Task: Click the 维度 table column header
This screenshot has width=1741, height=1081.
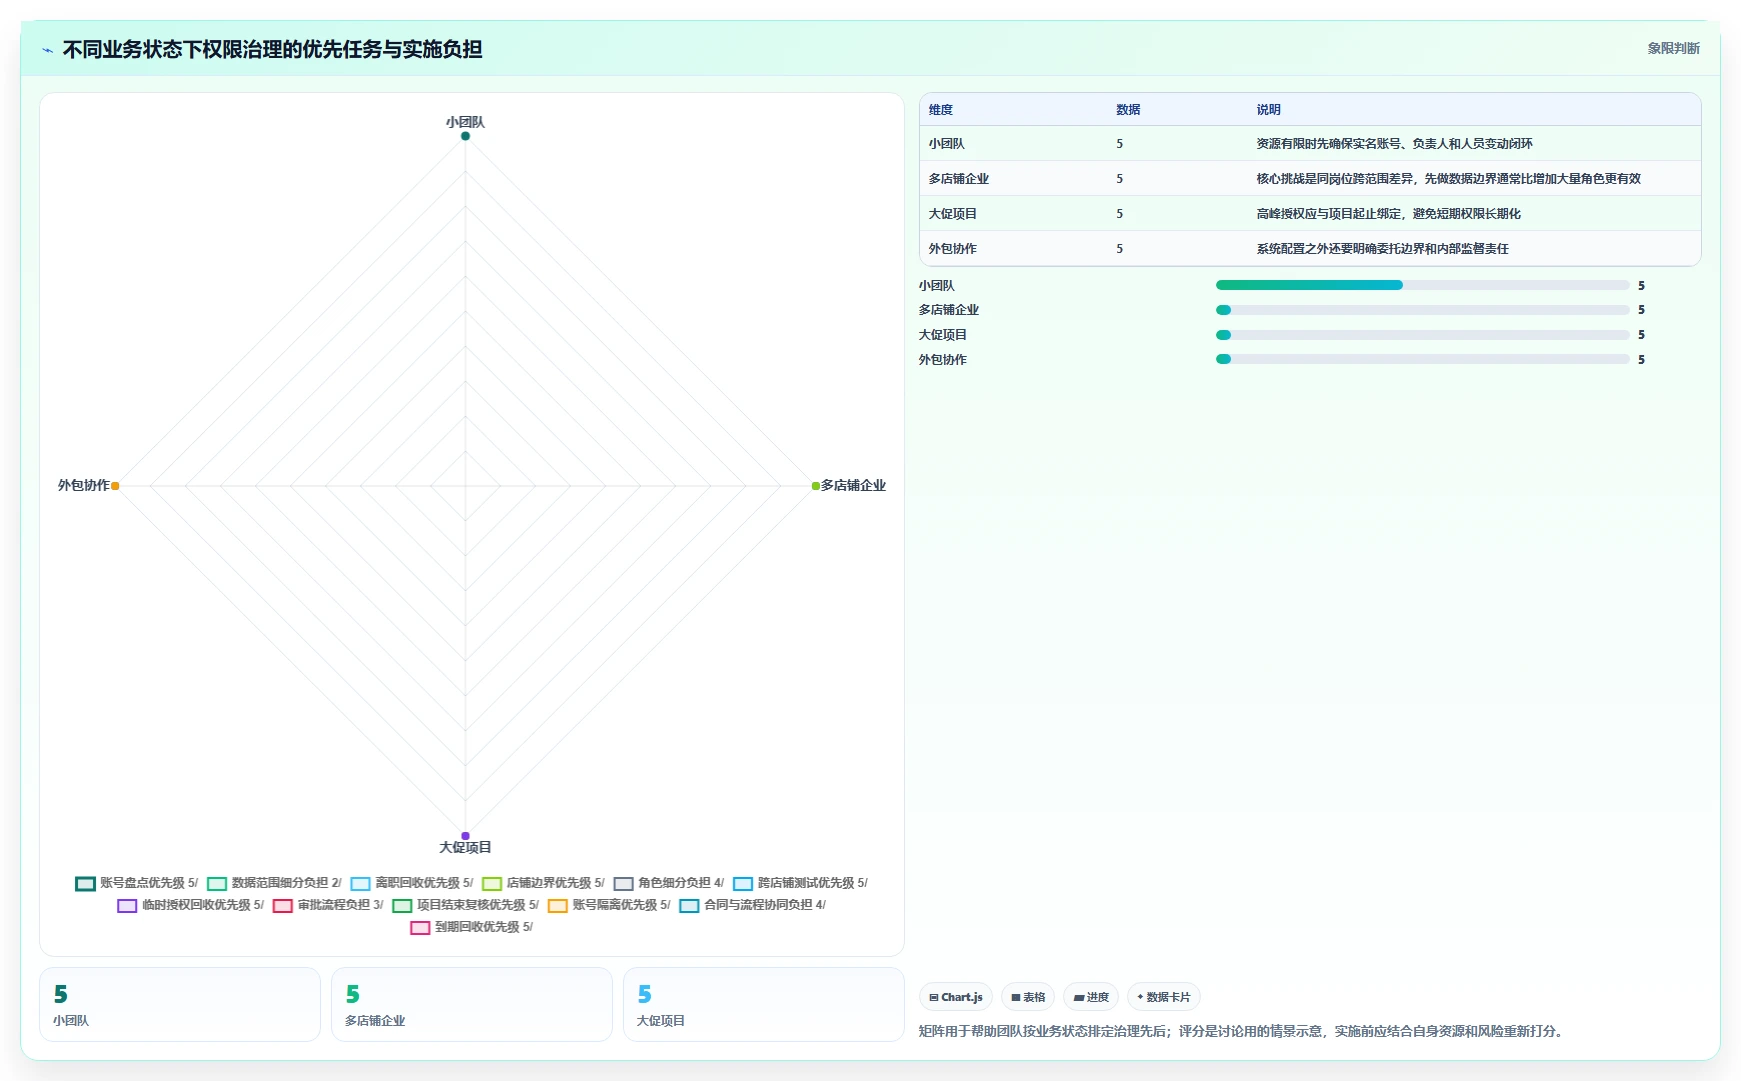Action: [941, 110]
